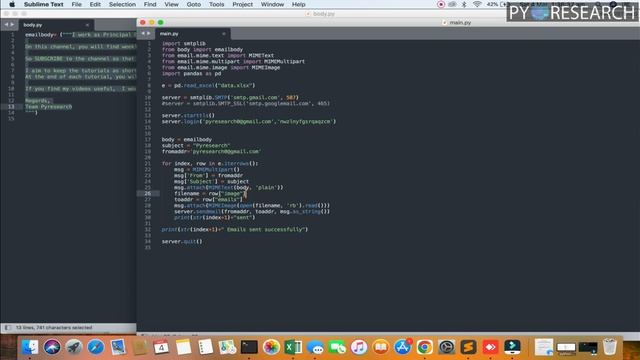Open the Trash in the dock

610,347
